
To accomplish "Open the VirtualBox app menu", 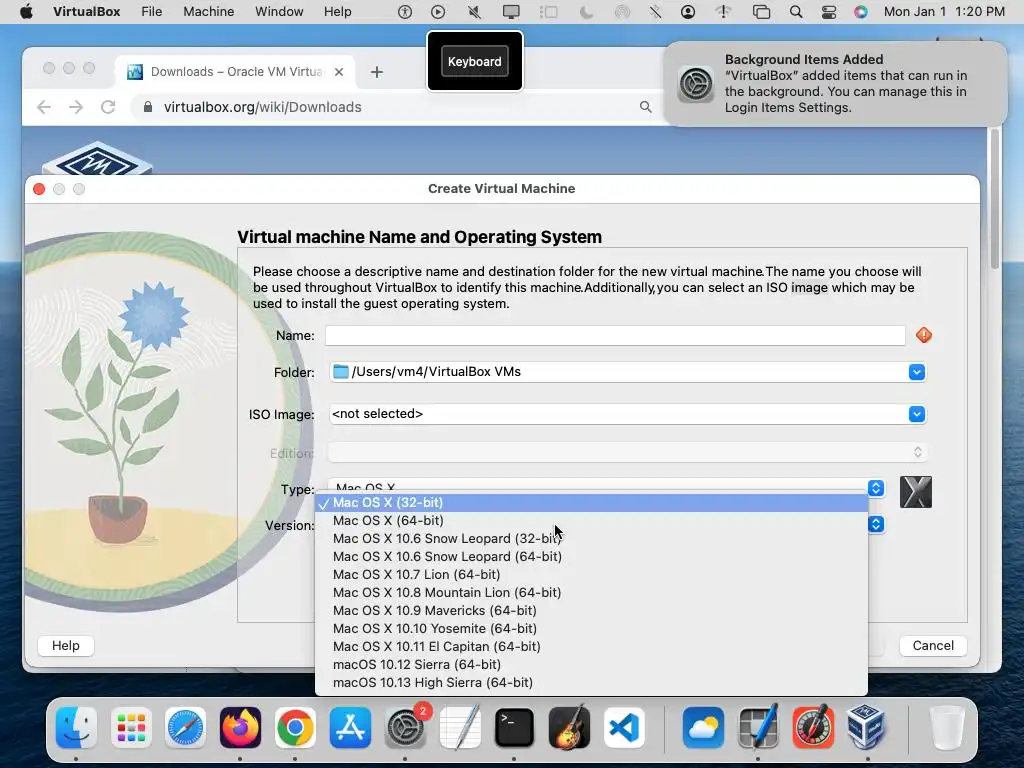I will pos(86,12).
